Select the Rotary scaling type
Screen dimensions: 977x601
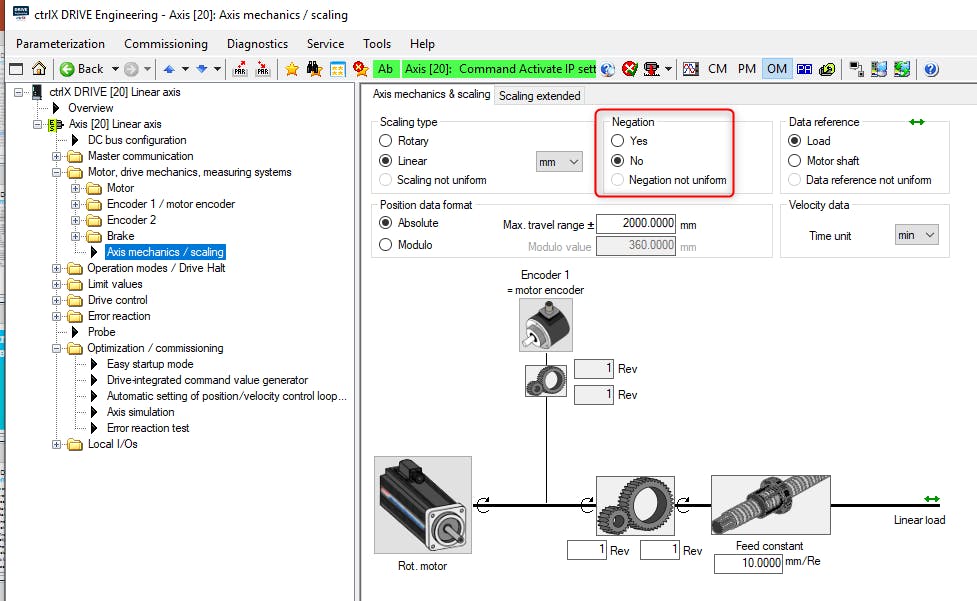(386, 141)
